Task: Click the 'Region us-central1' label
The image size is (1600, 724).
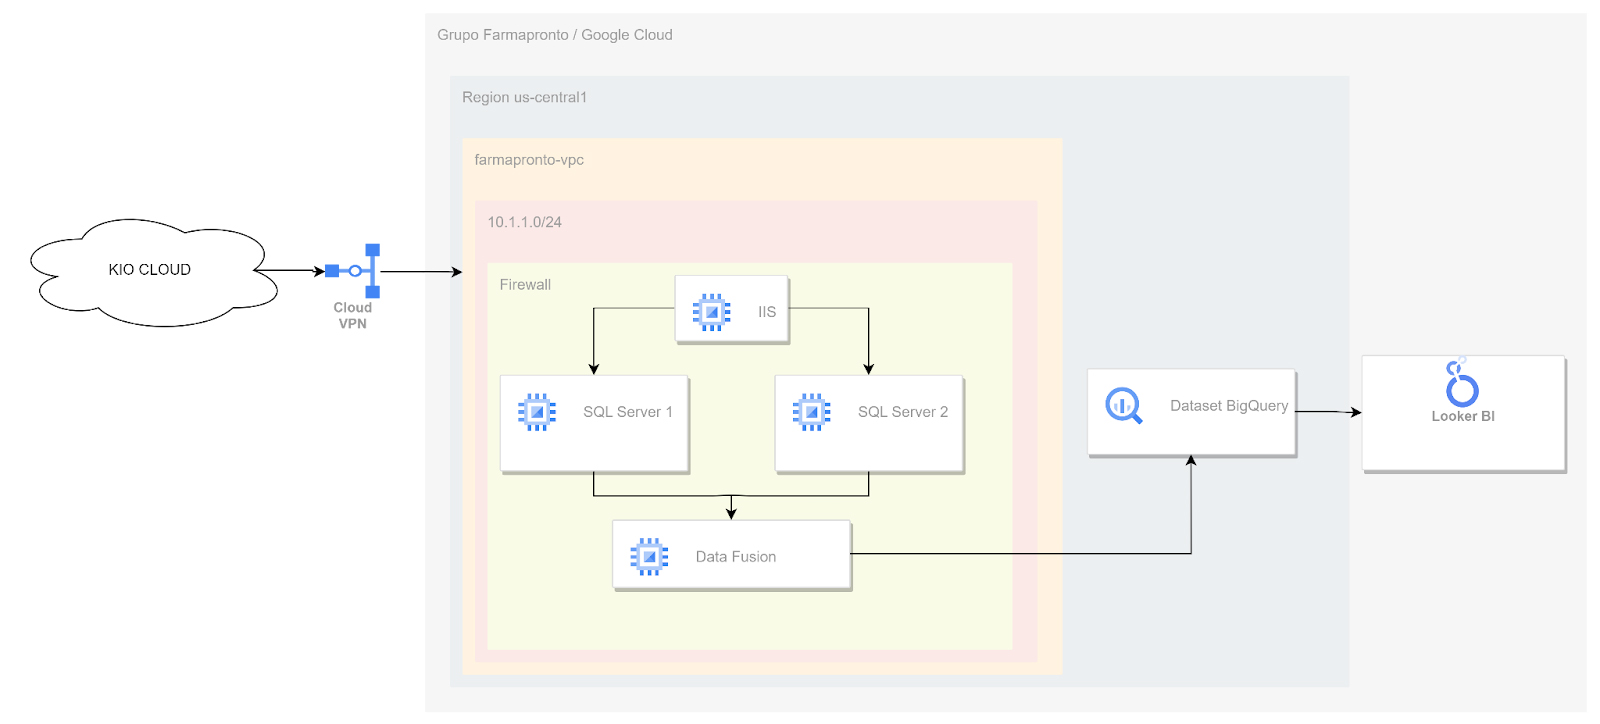Action: (524, 97)
